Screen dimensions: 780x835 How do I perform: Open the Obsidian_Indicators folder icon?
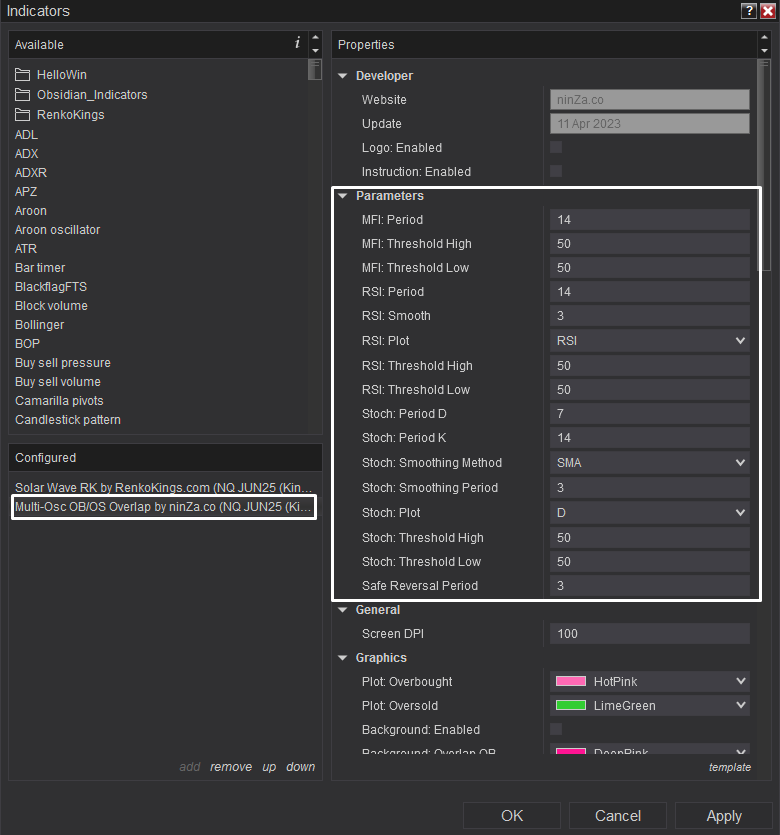[22, 94]
